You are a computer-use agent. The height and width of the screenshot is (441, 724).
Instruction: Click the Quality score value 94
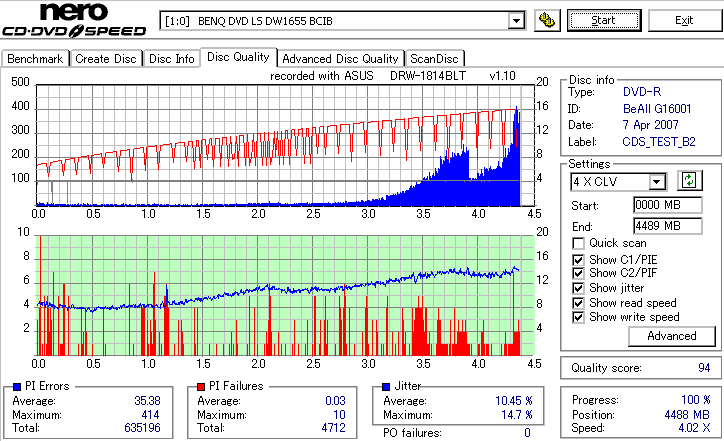tap(704, 368)
